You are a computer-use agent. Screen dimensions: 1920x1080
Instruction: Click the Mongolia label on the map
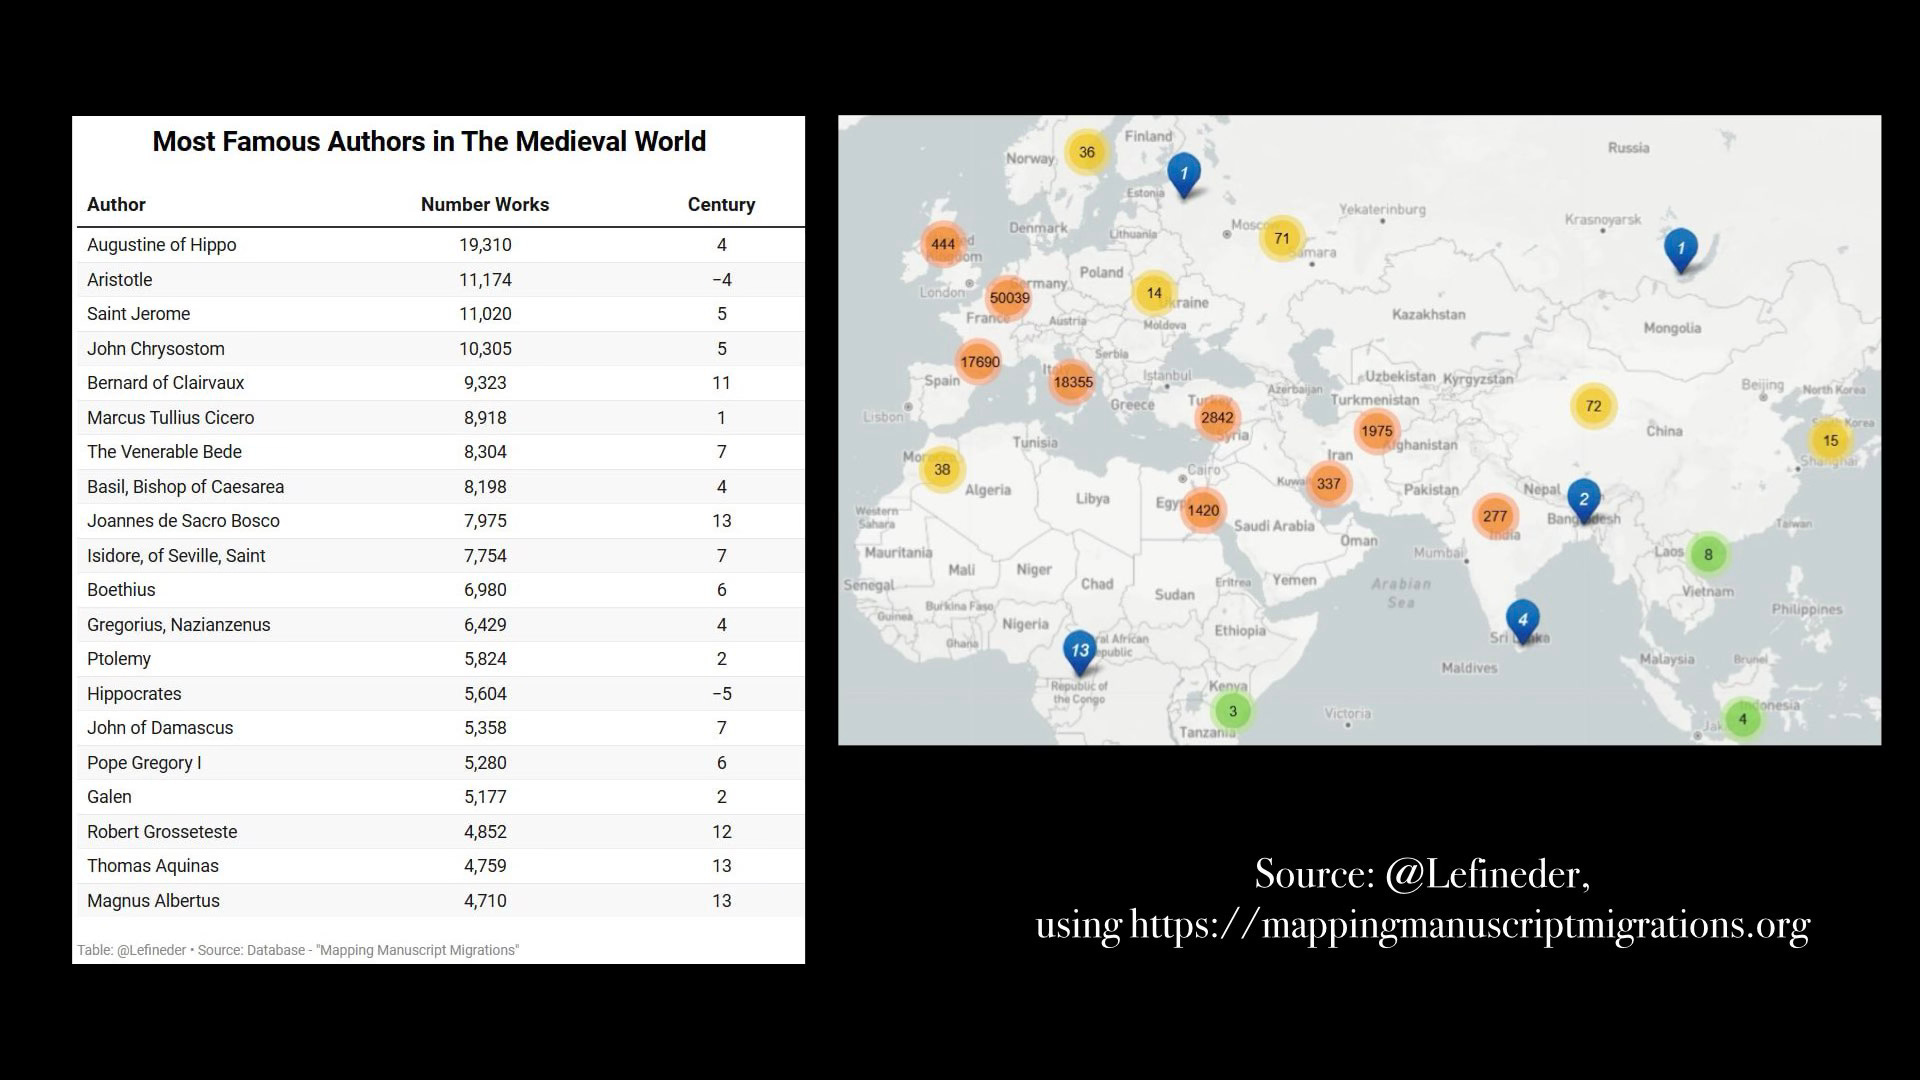click(1672, 328)
